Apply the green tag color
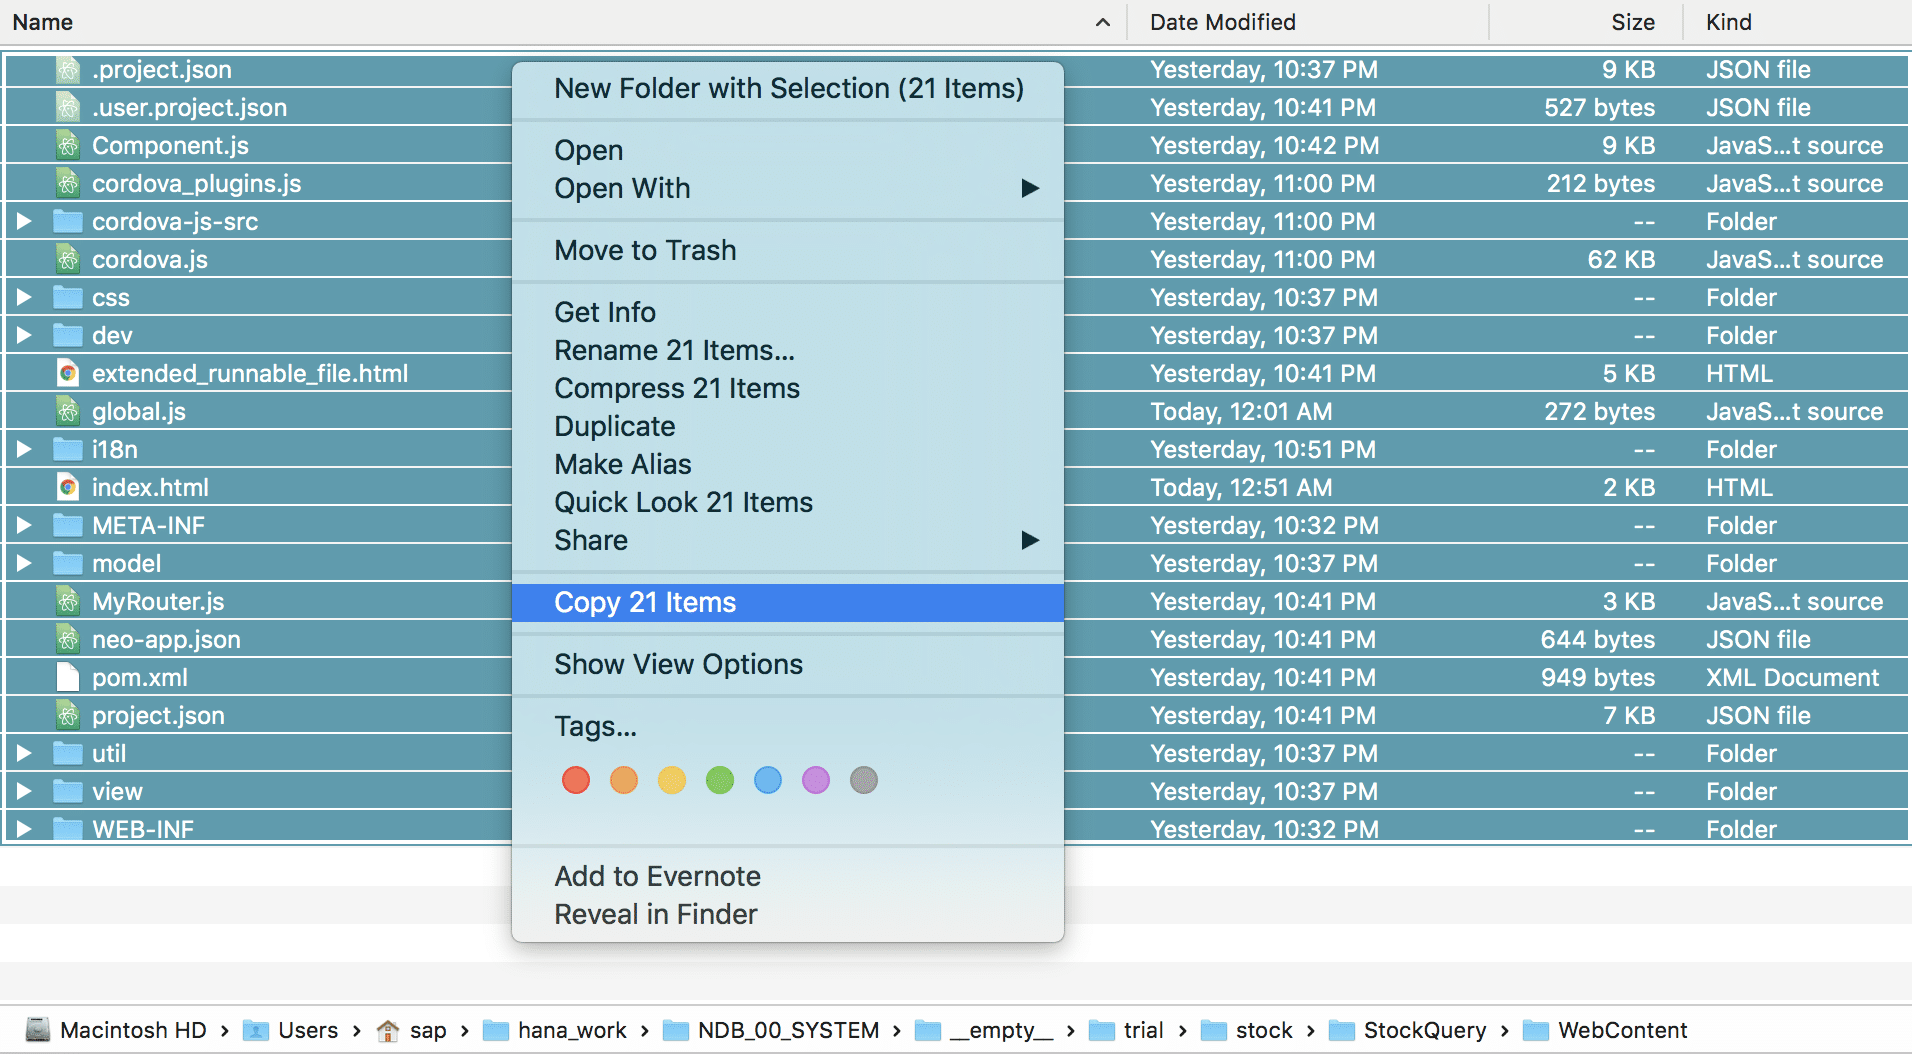This screenshot has width=1912, height=1054. 720,780
